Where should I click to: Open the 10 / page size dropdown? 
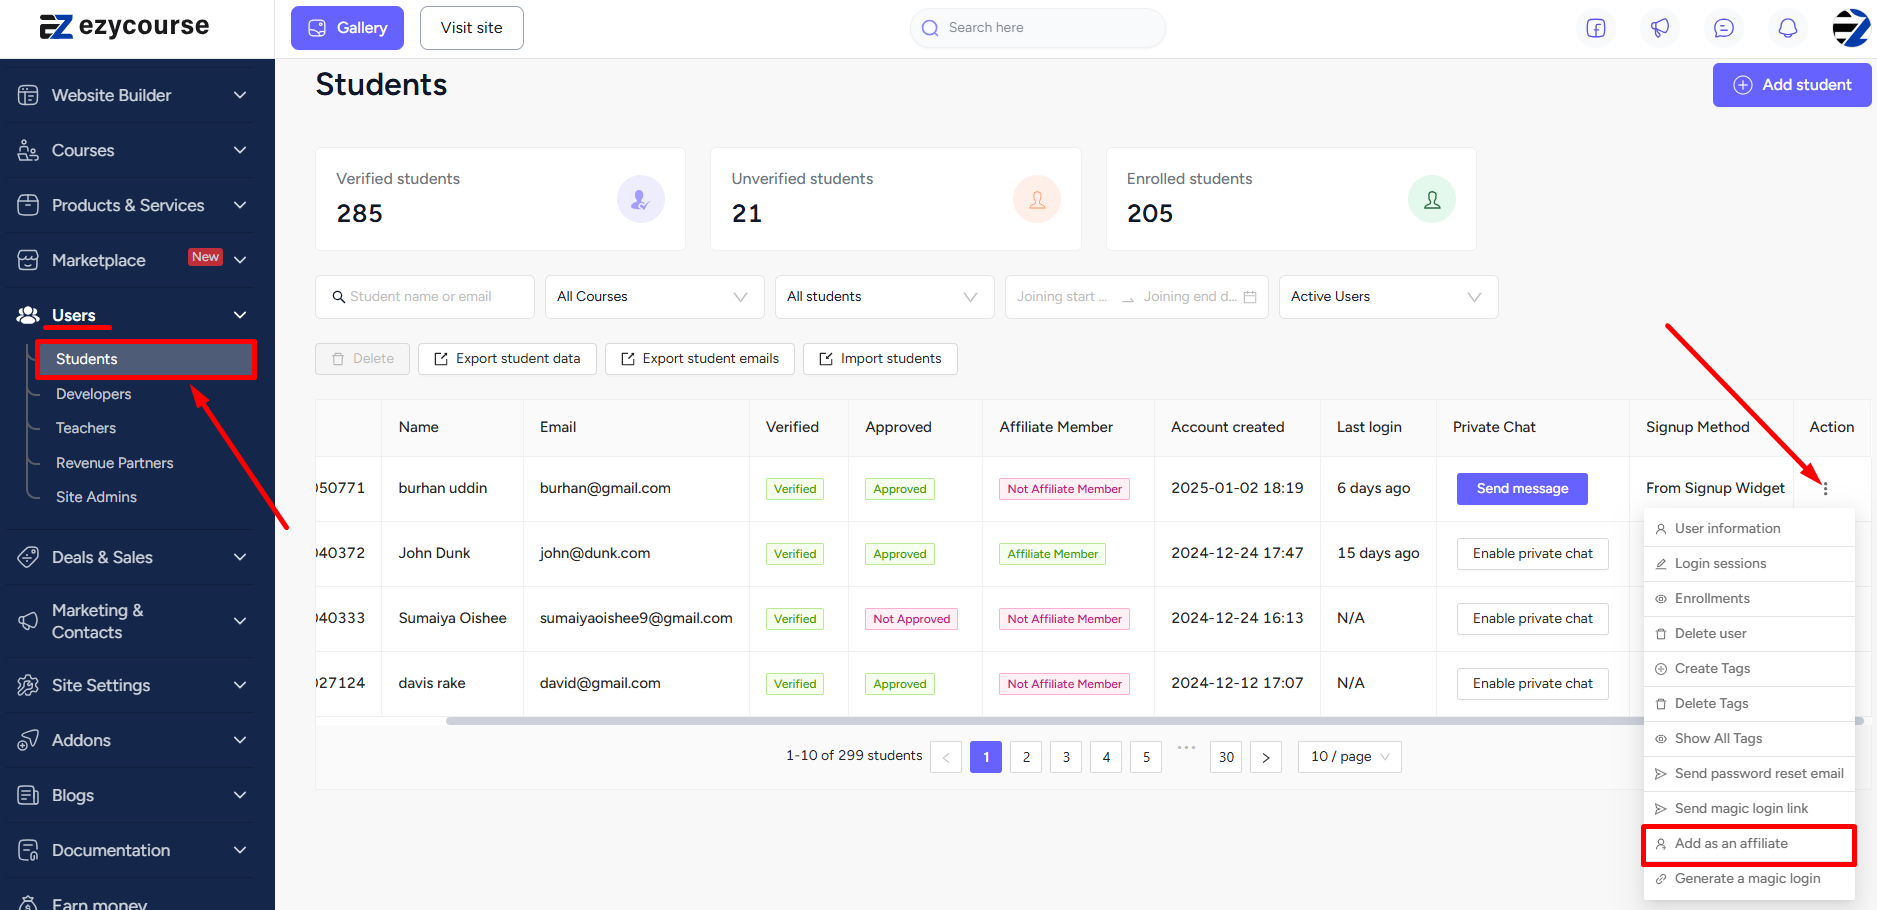pyautogui.click(x=1350, y=757)
